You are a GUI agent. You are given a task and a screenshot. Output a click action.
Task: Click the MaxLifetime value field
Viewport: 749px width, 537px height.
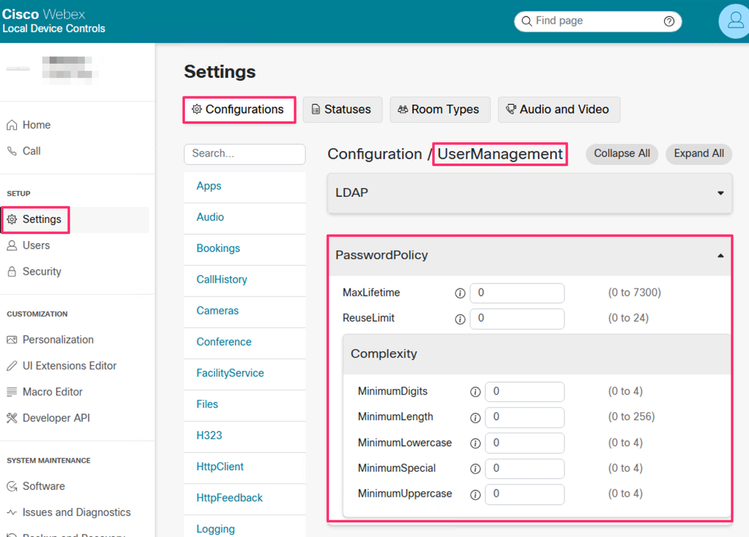pyautogui.click(x=517, y=293)
